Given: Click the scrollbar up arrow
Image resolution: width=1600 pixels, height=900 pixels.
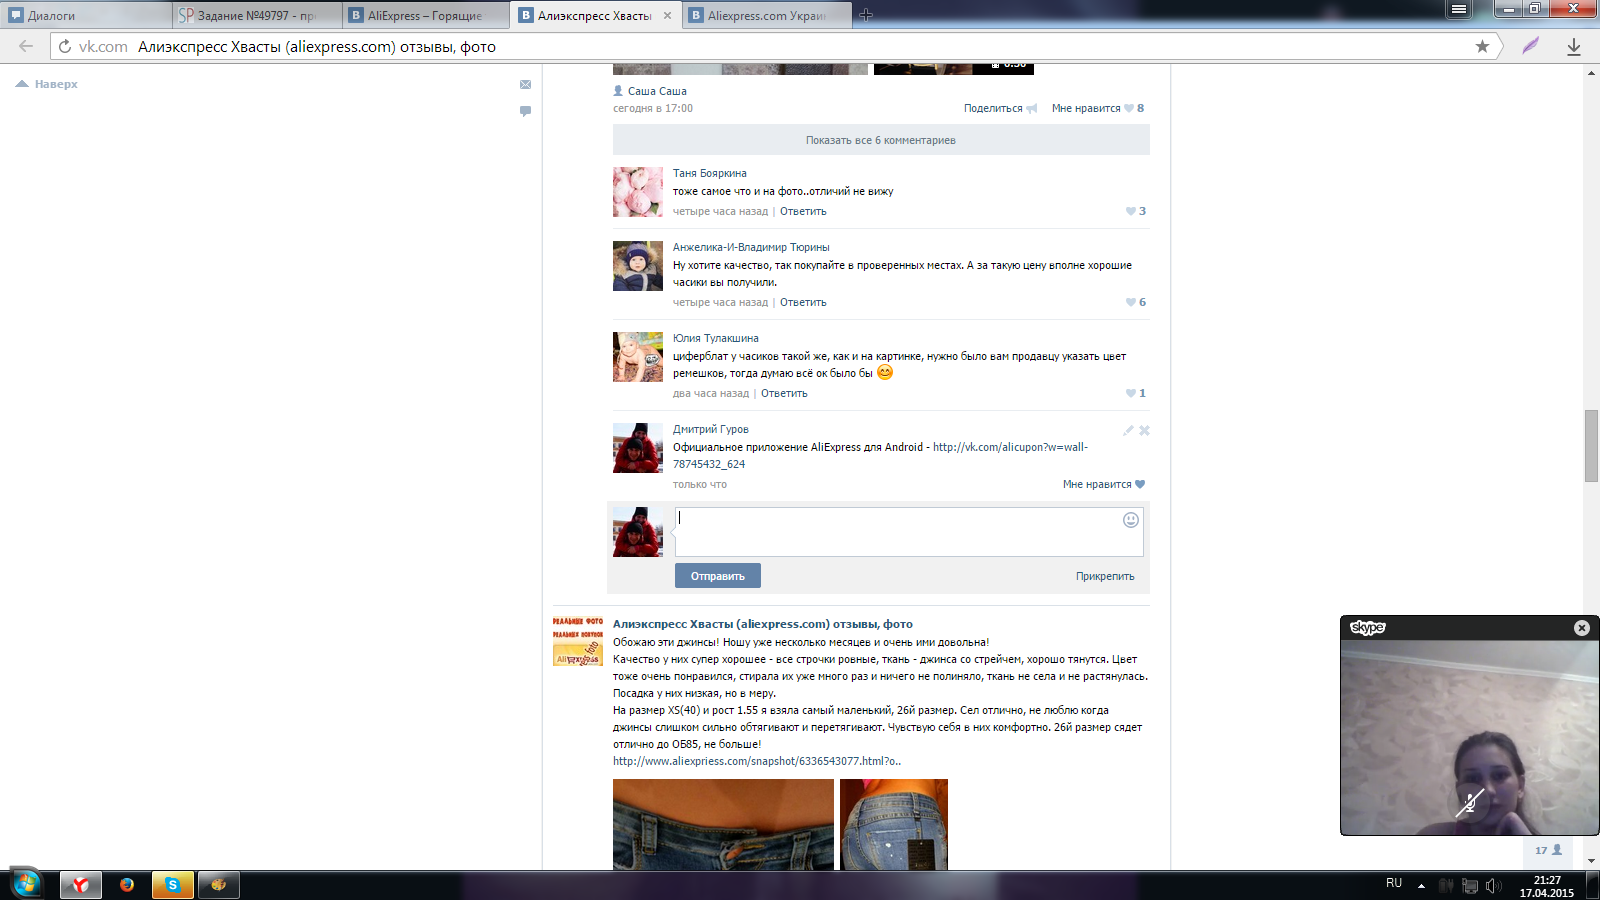Looking at the screenshot, I should click(x=1591, y=73).
